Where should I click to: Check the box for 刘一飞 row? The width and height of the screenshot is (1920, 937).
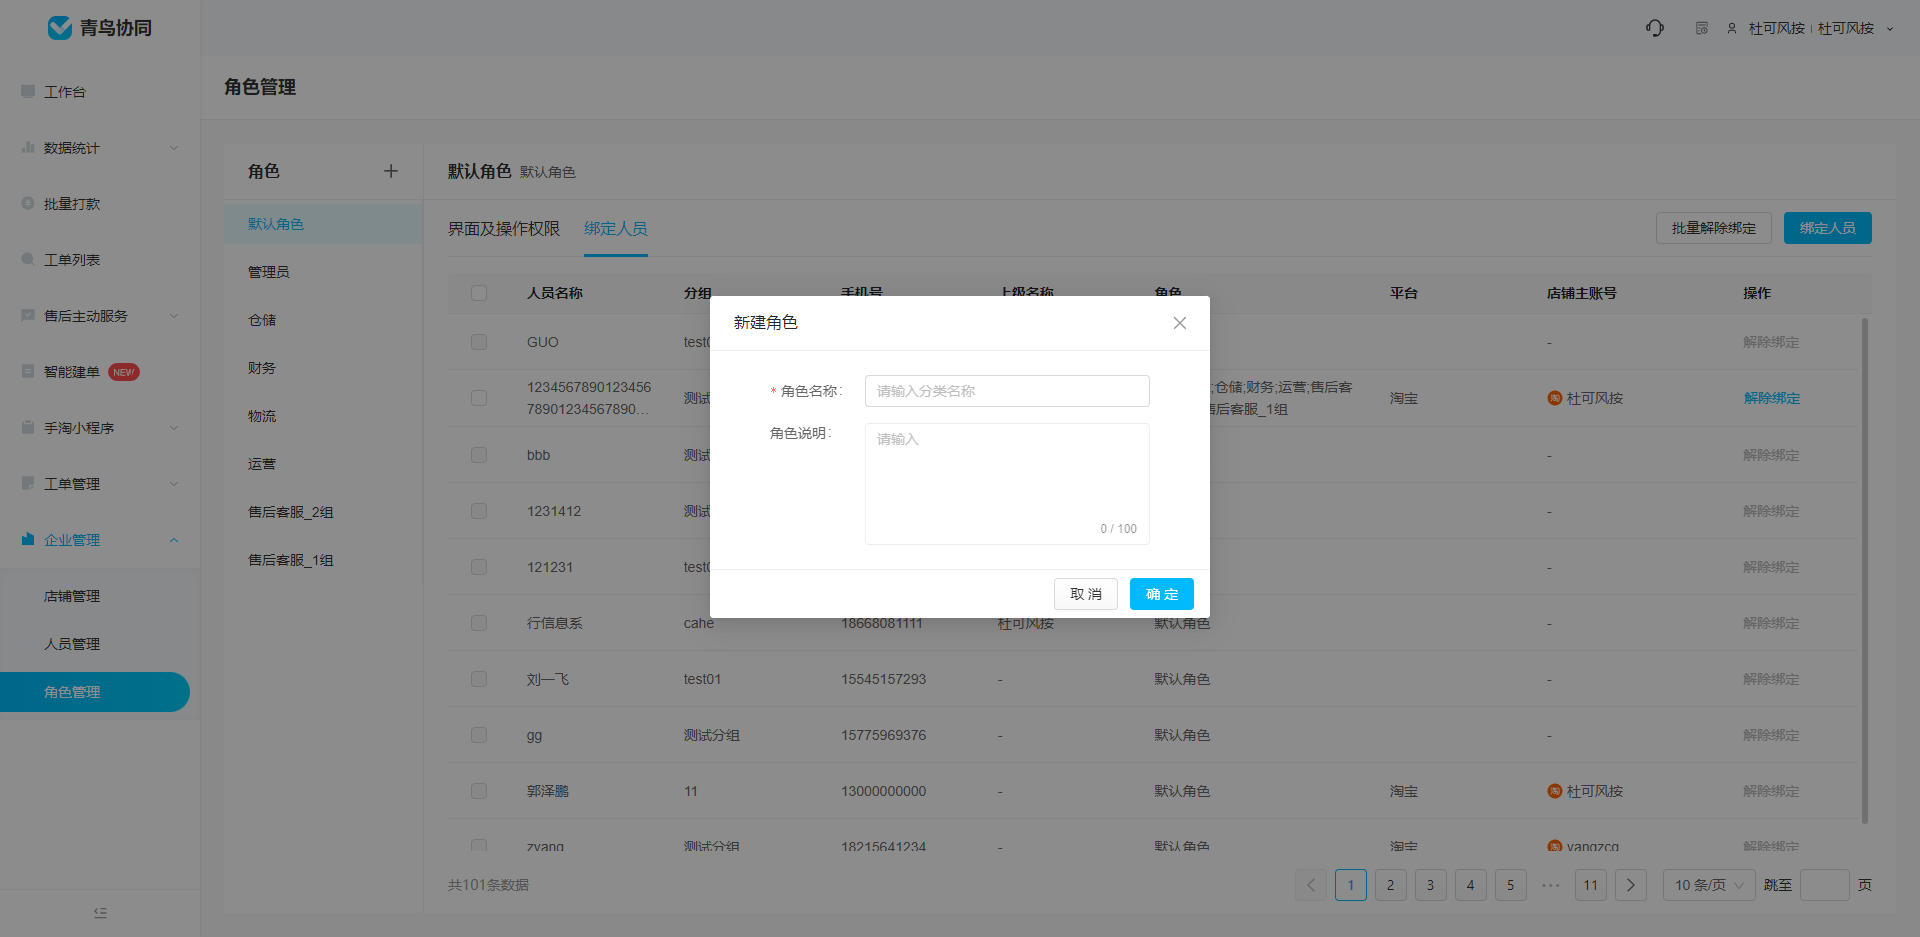click(479, 679)
